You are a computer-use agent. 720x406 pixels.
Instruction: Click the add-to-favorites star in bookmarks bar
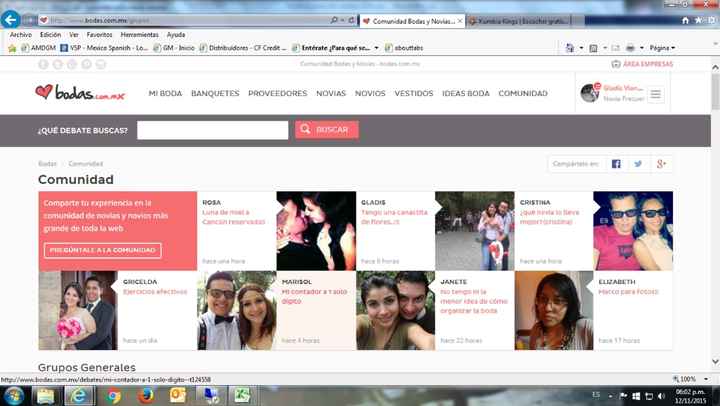click(12, 48)
